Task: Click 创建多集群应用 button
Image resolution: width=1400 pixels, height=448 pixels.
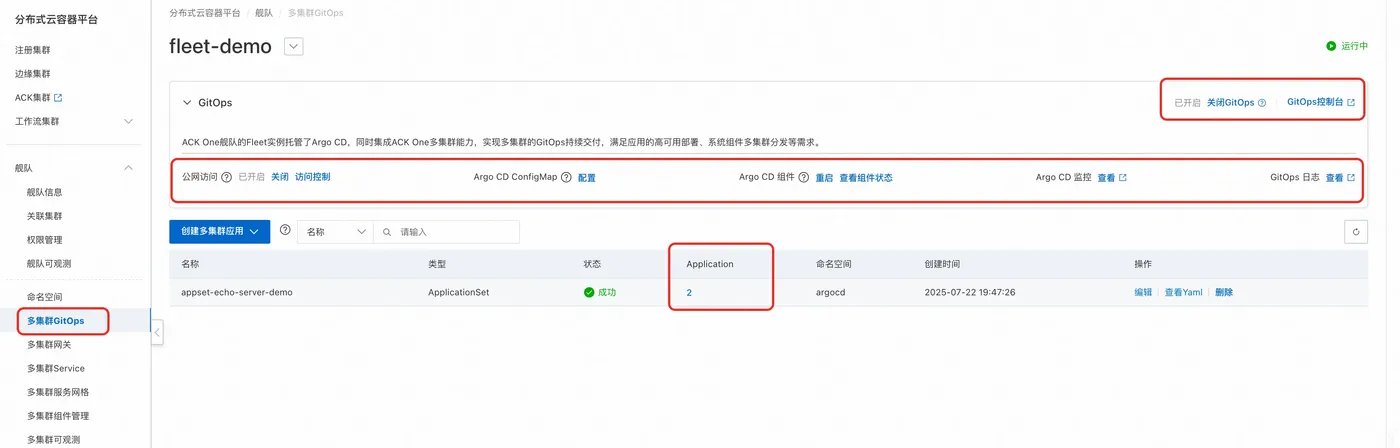Action: [x=220, y=231]
